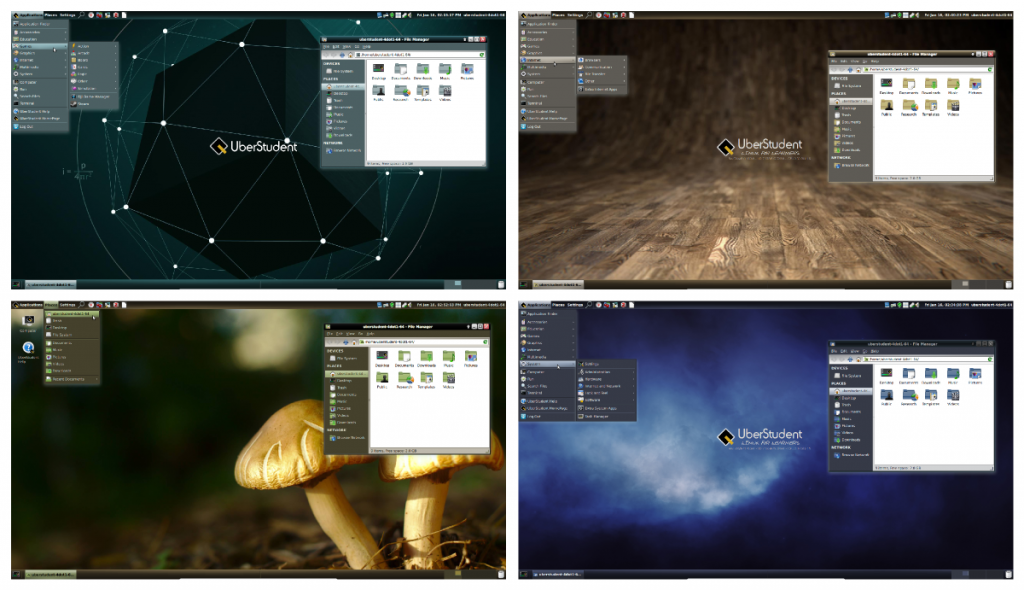Open Pictures folder in the mushroom desktop's file manager
Image resolution: width=1024 pixels, height=590 pixels.
coord(471,357)
